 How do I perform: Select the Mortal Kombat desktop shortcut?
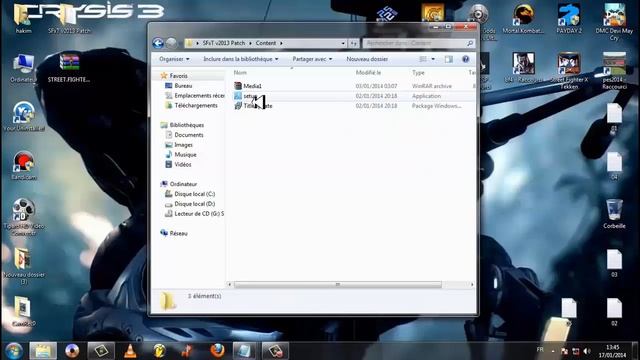pos(523,18)
